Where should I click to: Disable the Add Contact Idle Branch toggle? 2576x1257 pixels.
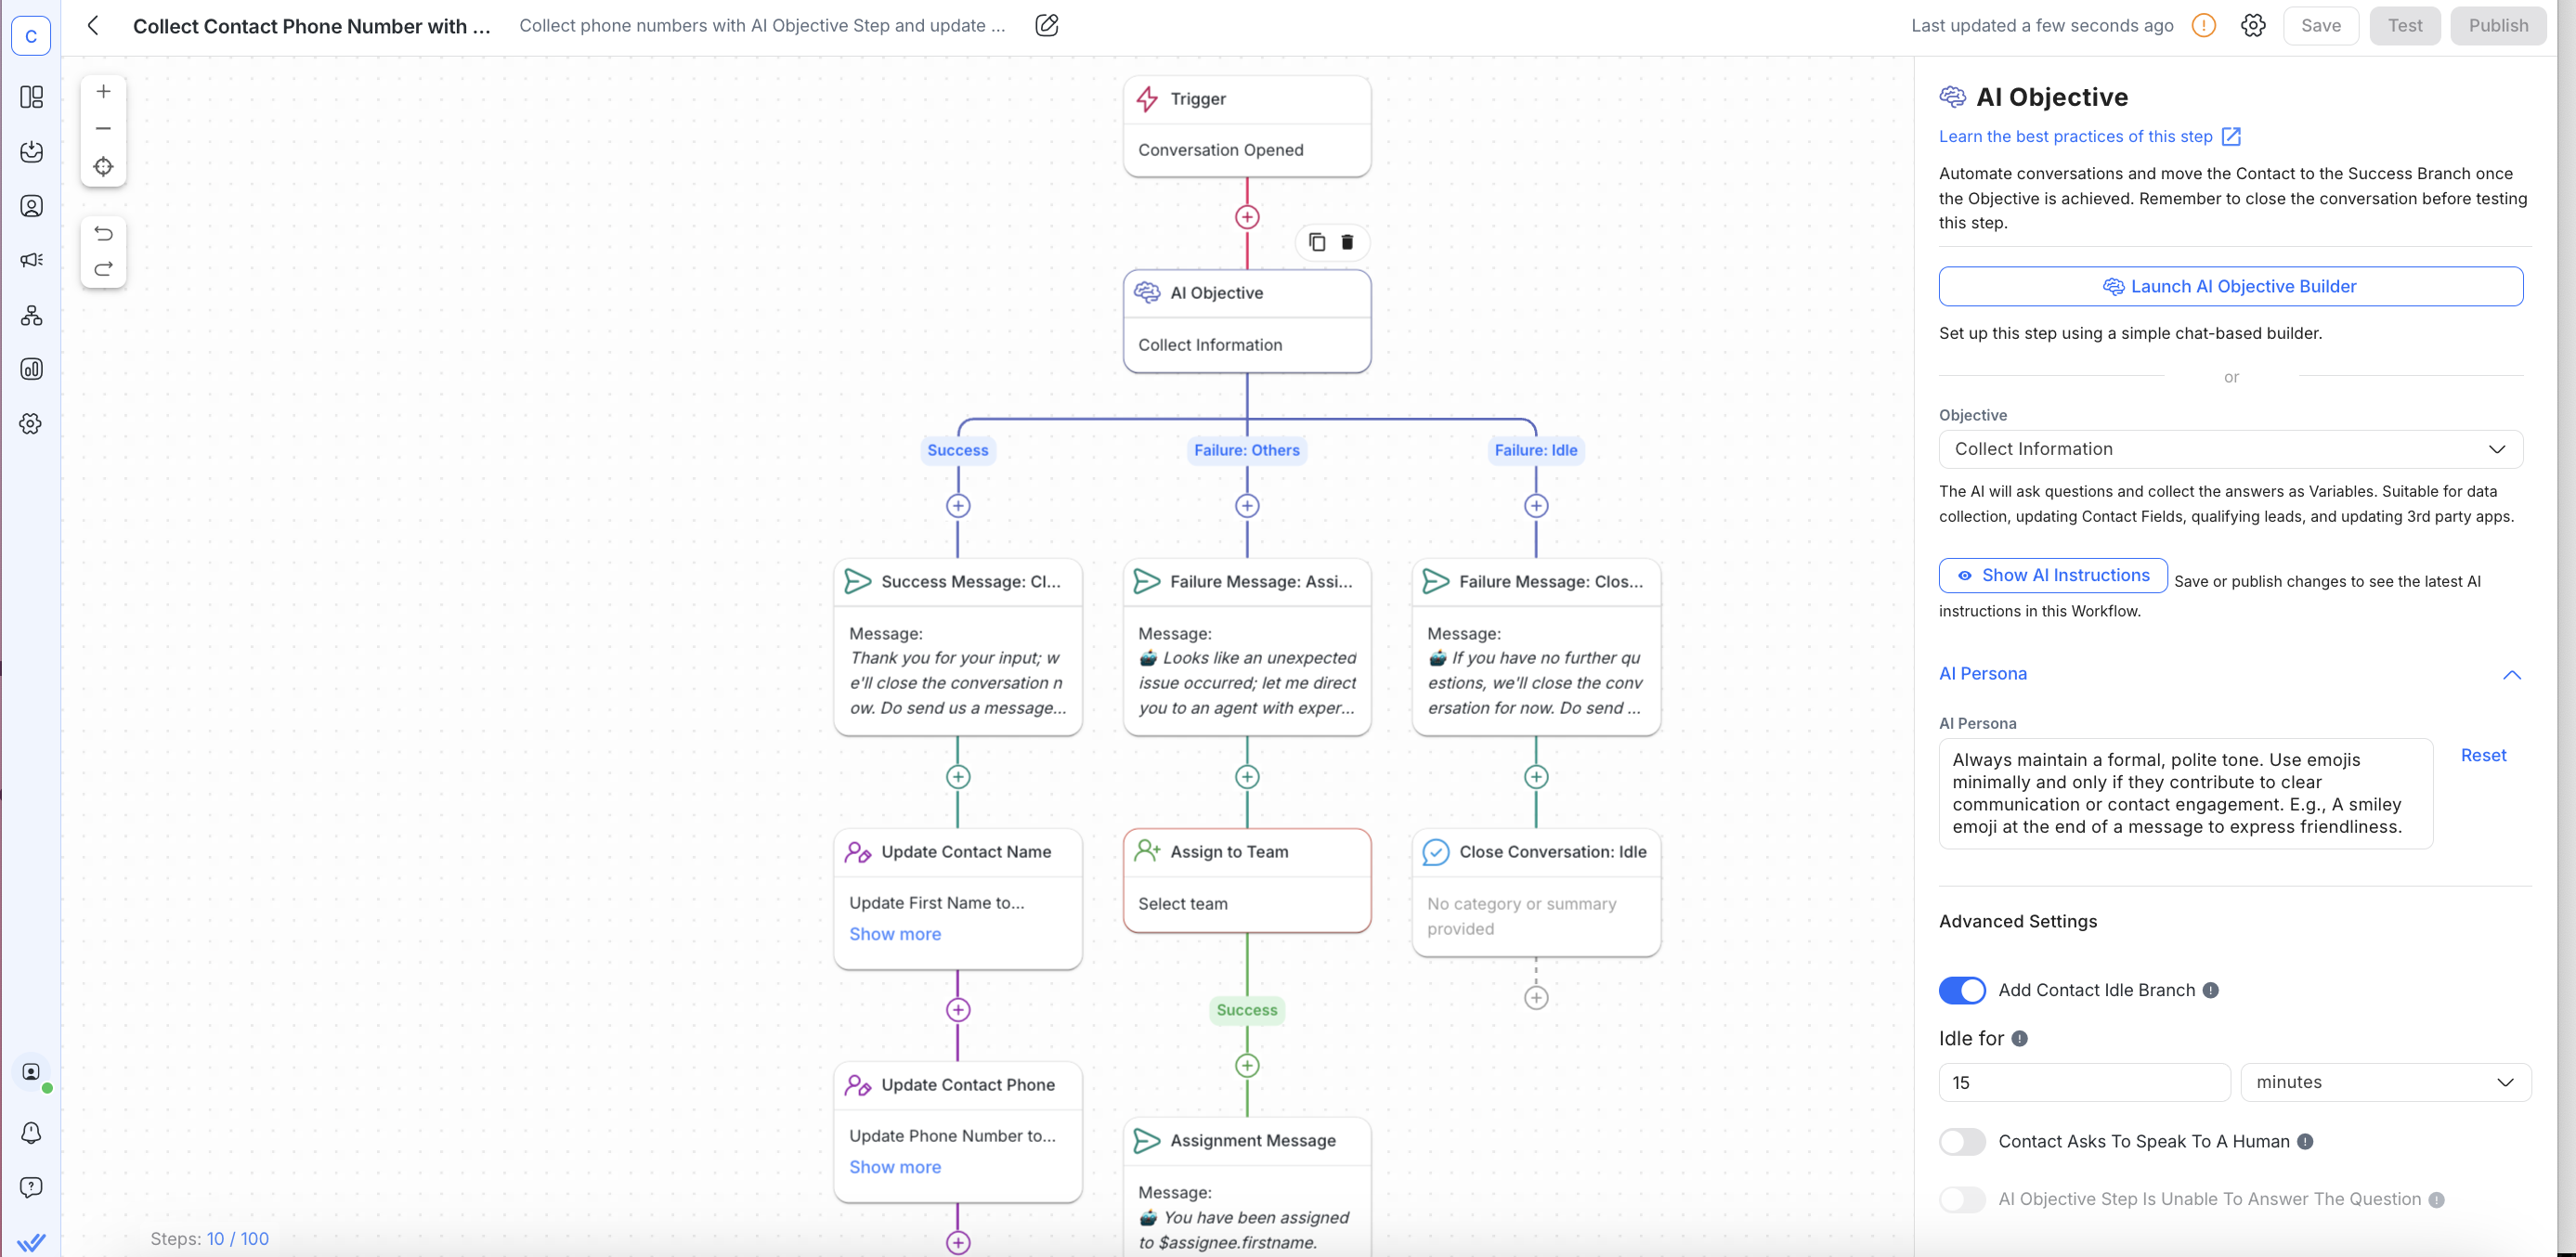point(1961,990)
